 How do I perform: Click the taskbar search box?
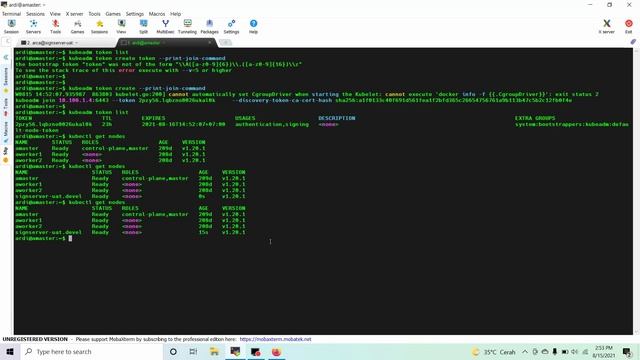tap(91, 351)
